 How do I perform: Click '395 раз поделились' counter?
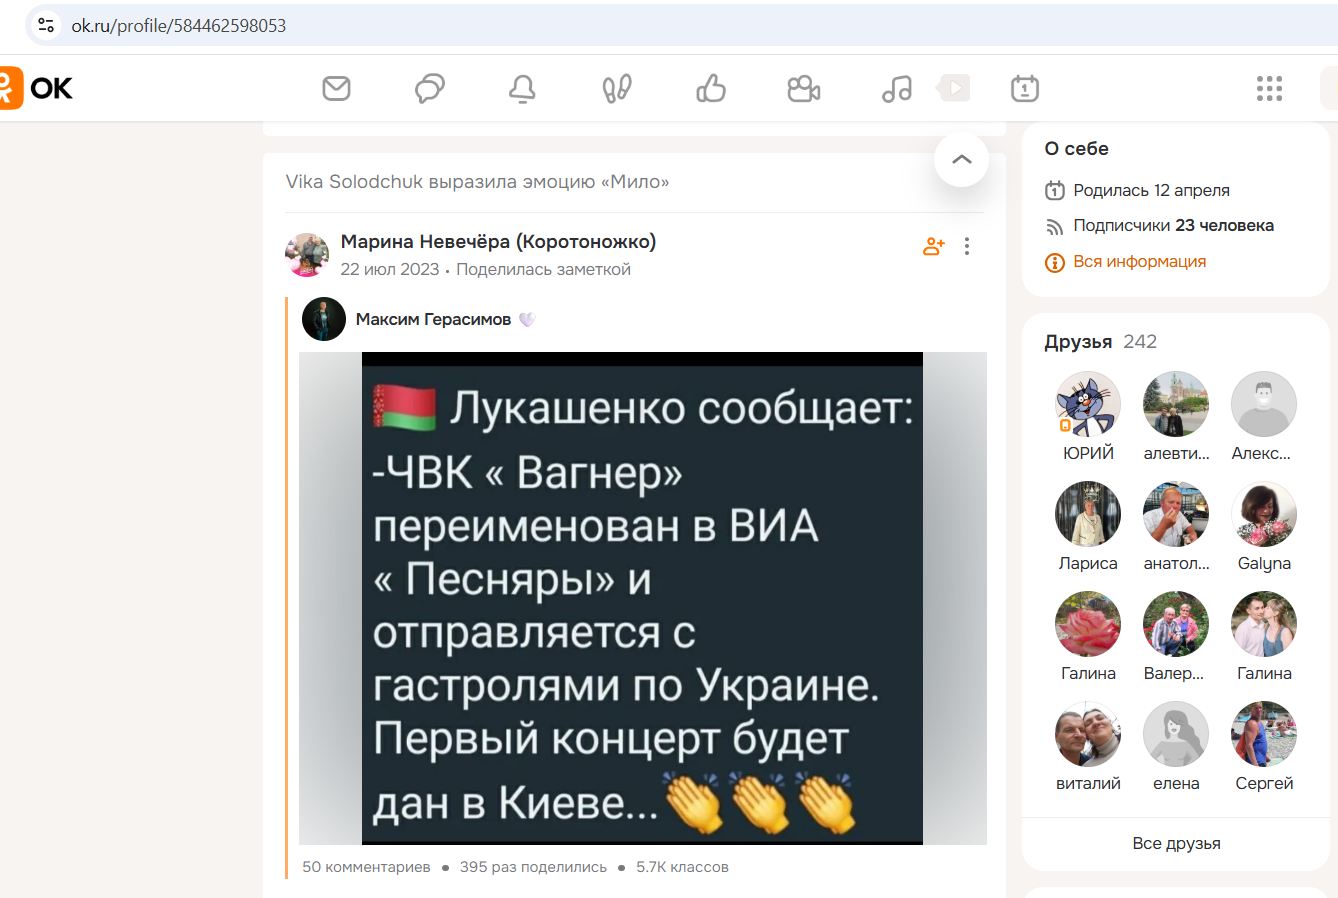[x=533, y=867]
